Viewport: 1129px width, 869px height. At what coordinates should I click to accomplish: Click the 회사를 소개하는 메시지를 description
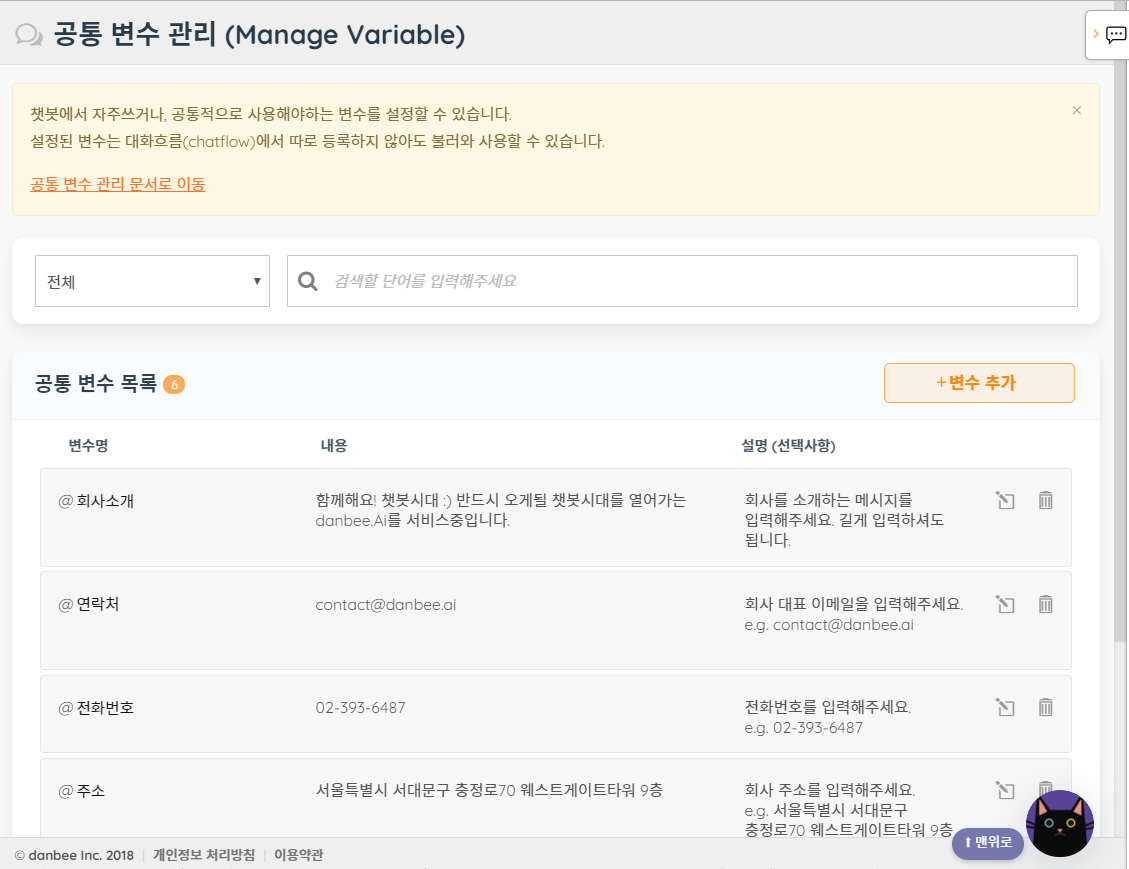click(844, 520)
